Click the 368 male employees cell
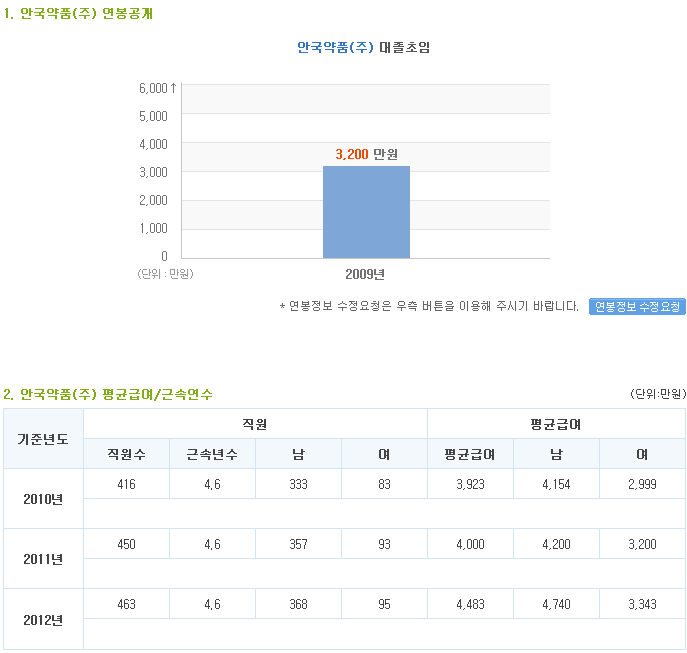This screenshot has width=687, height=653. (298, 604)
